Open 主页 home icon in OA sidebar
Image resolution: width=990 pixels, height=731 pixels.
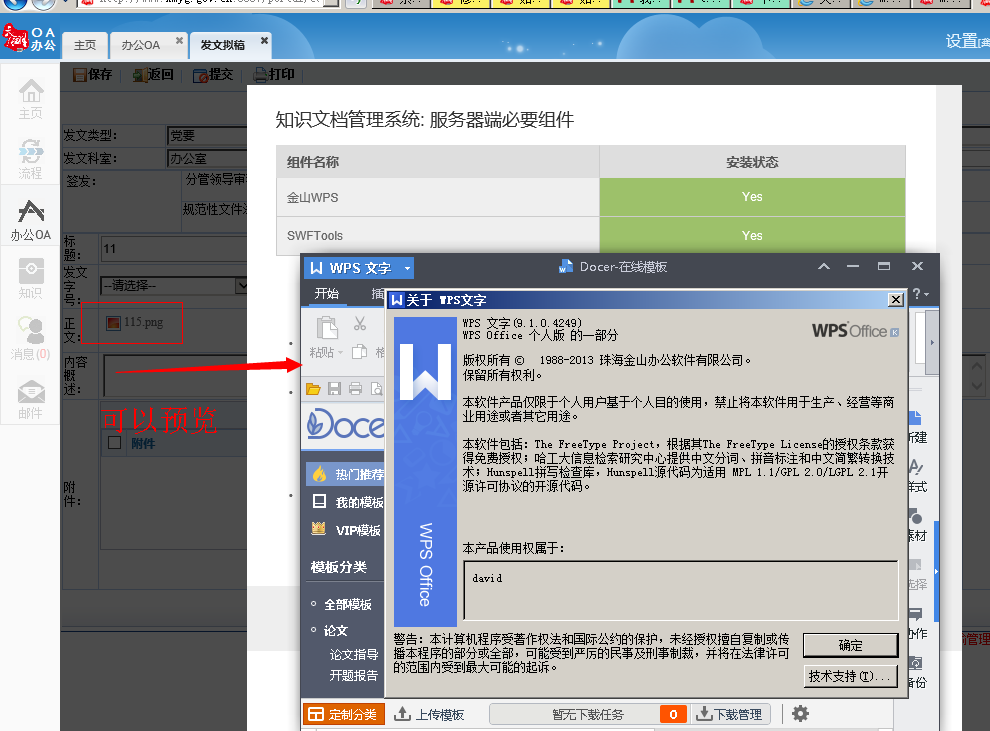[x=30, y=92]
